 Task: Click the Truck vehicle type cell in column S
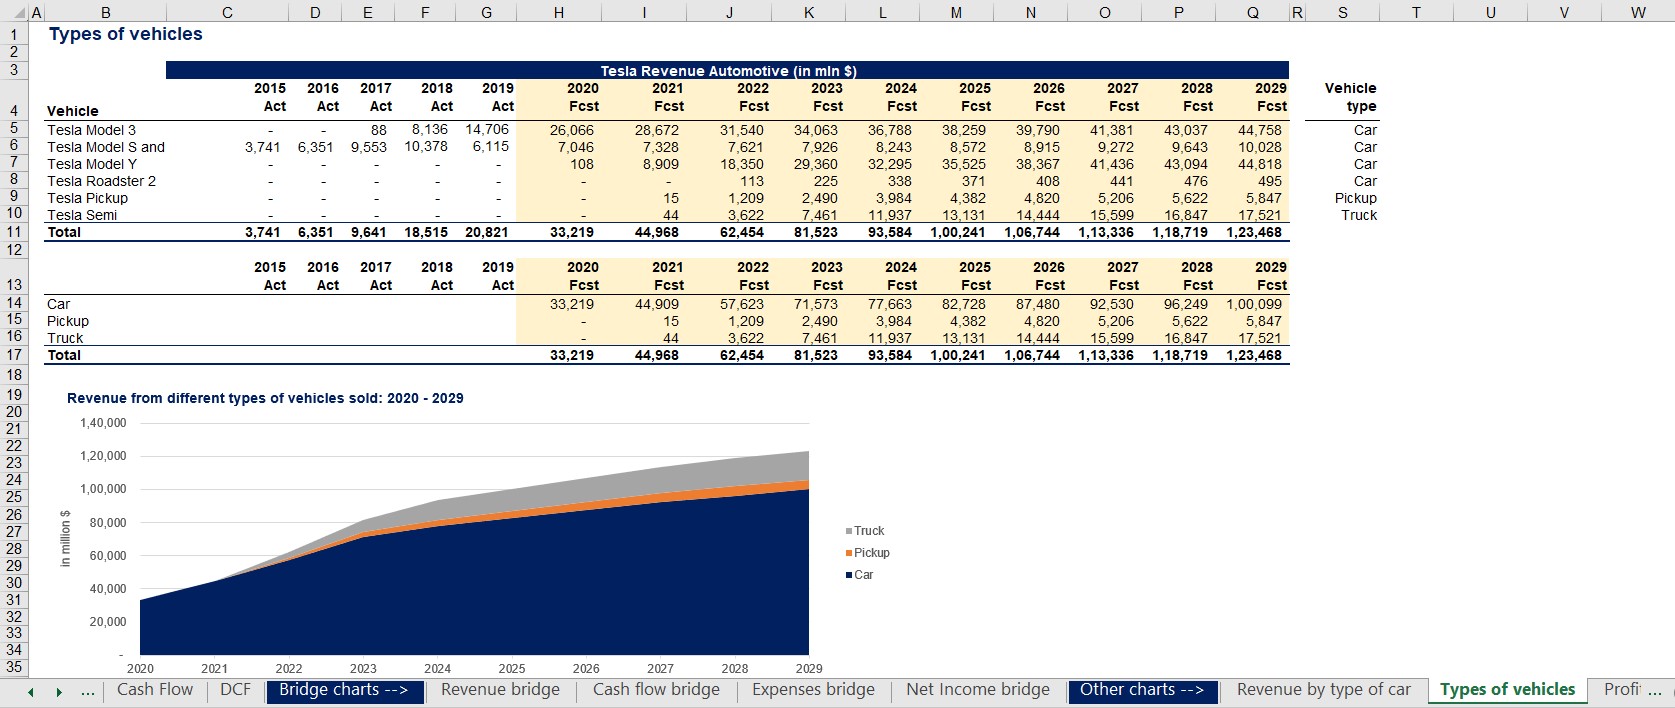[1359, 215]
